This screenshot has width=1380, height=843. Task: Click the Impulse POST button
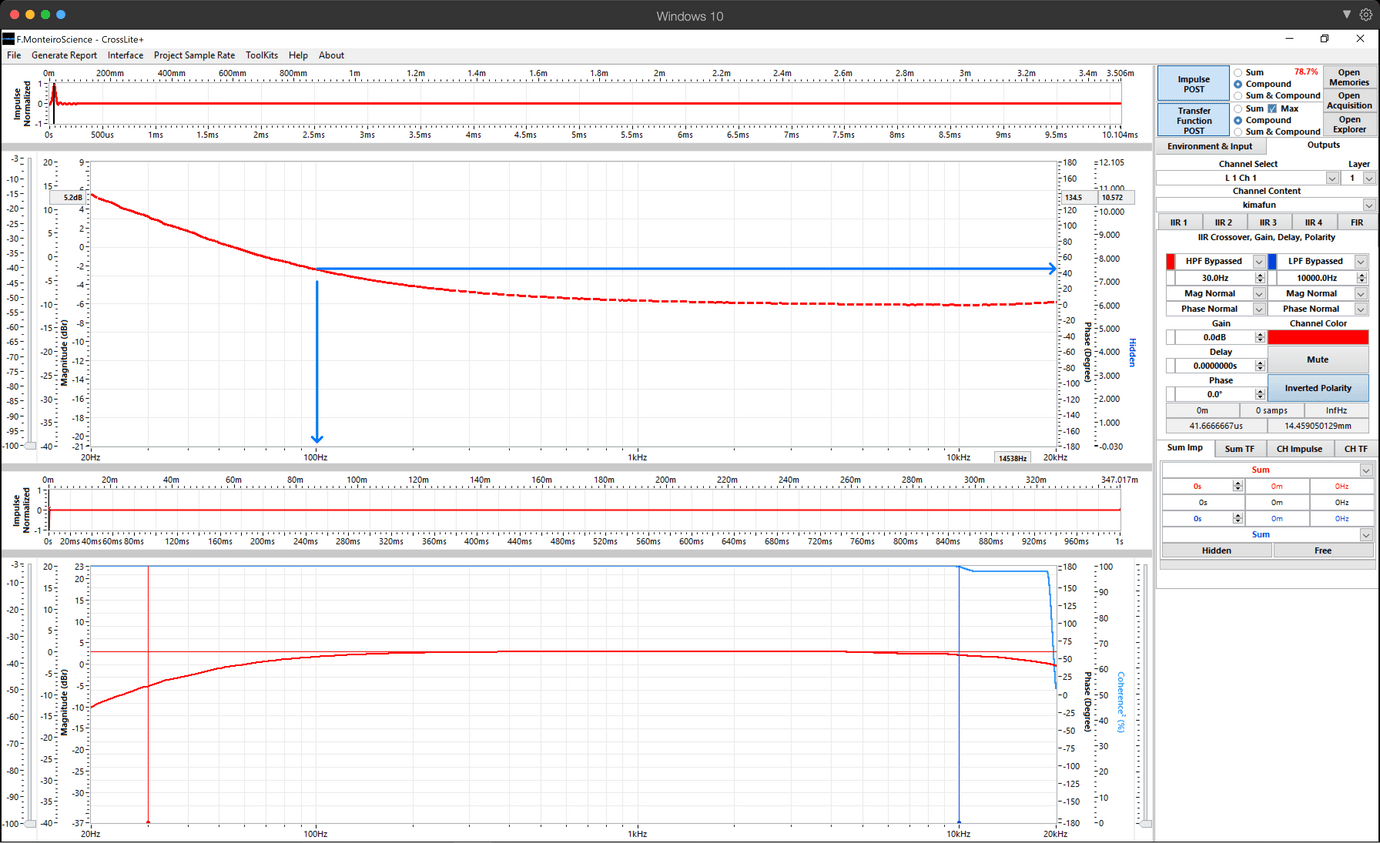pyautogui.click(x=1193, y=84)
